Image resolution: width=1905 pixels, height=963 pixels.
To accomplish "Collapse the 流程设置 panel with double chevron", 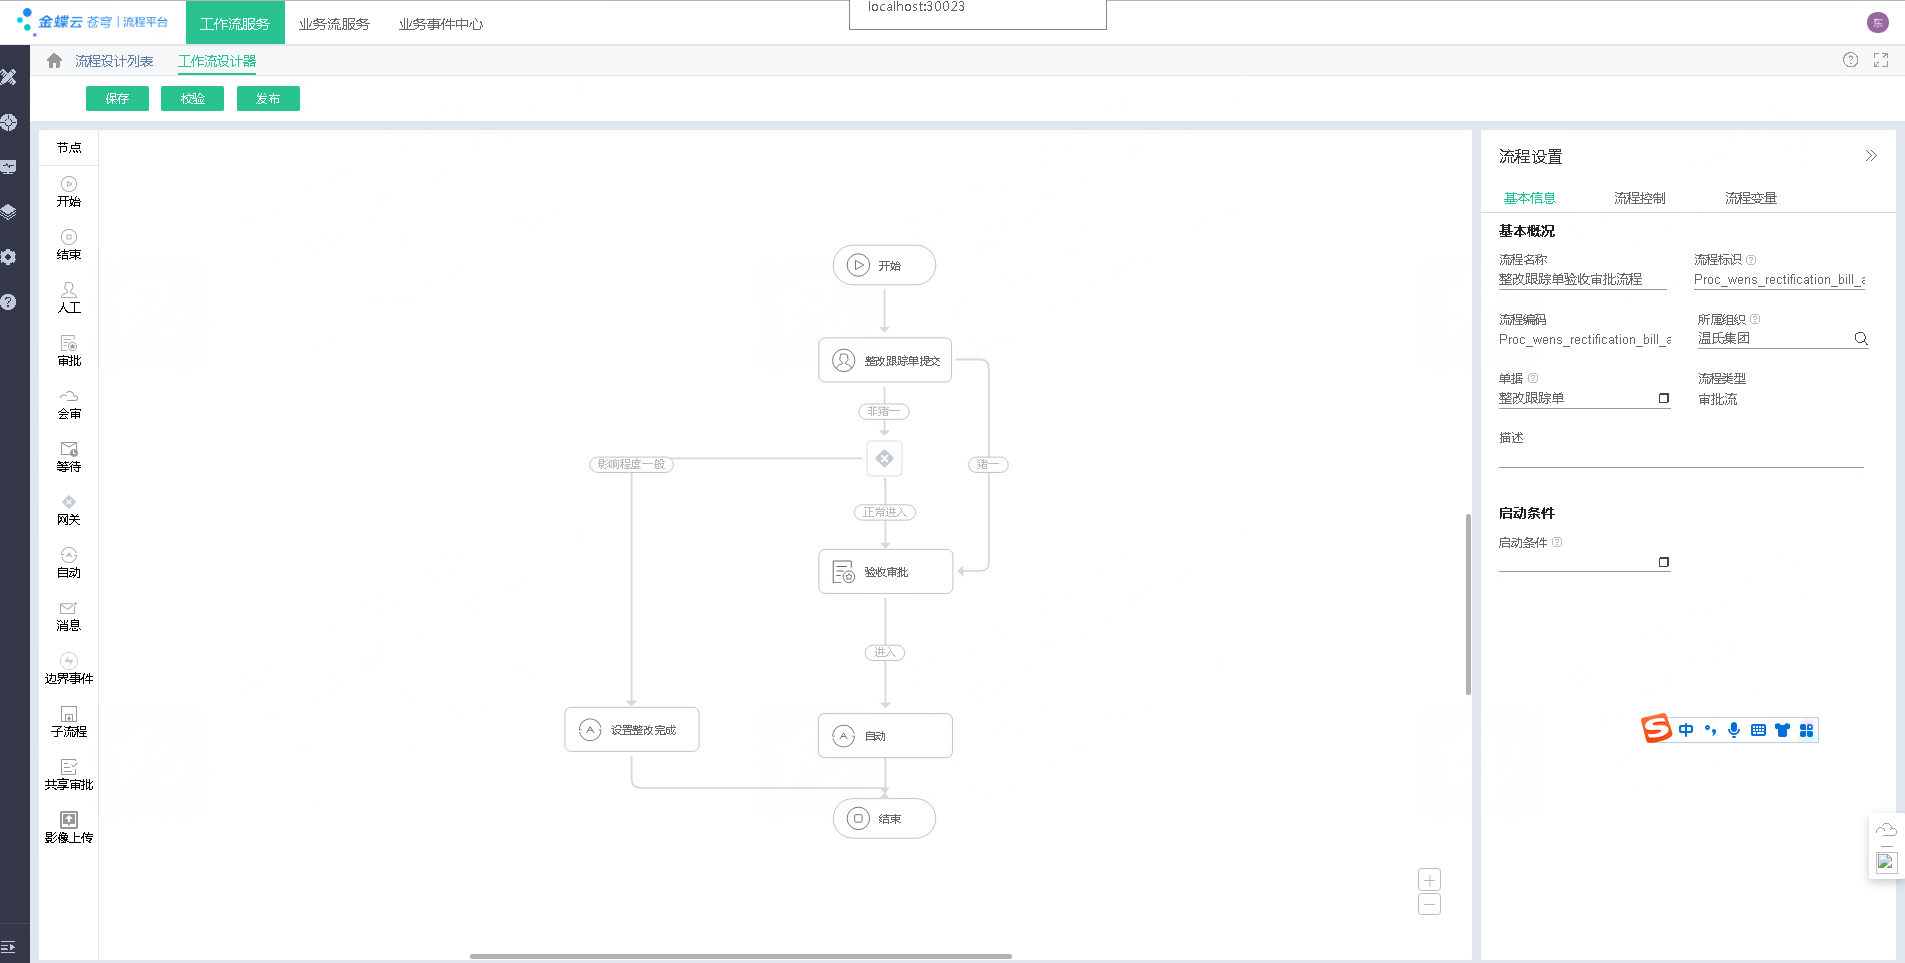I will point(1871,156).
